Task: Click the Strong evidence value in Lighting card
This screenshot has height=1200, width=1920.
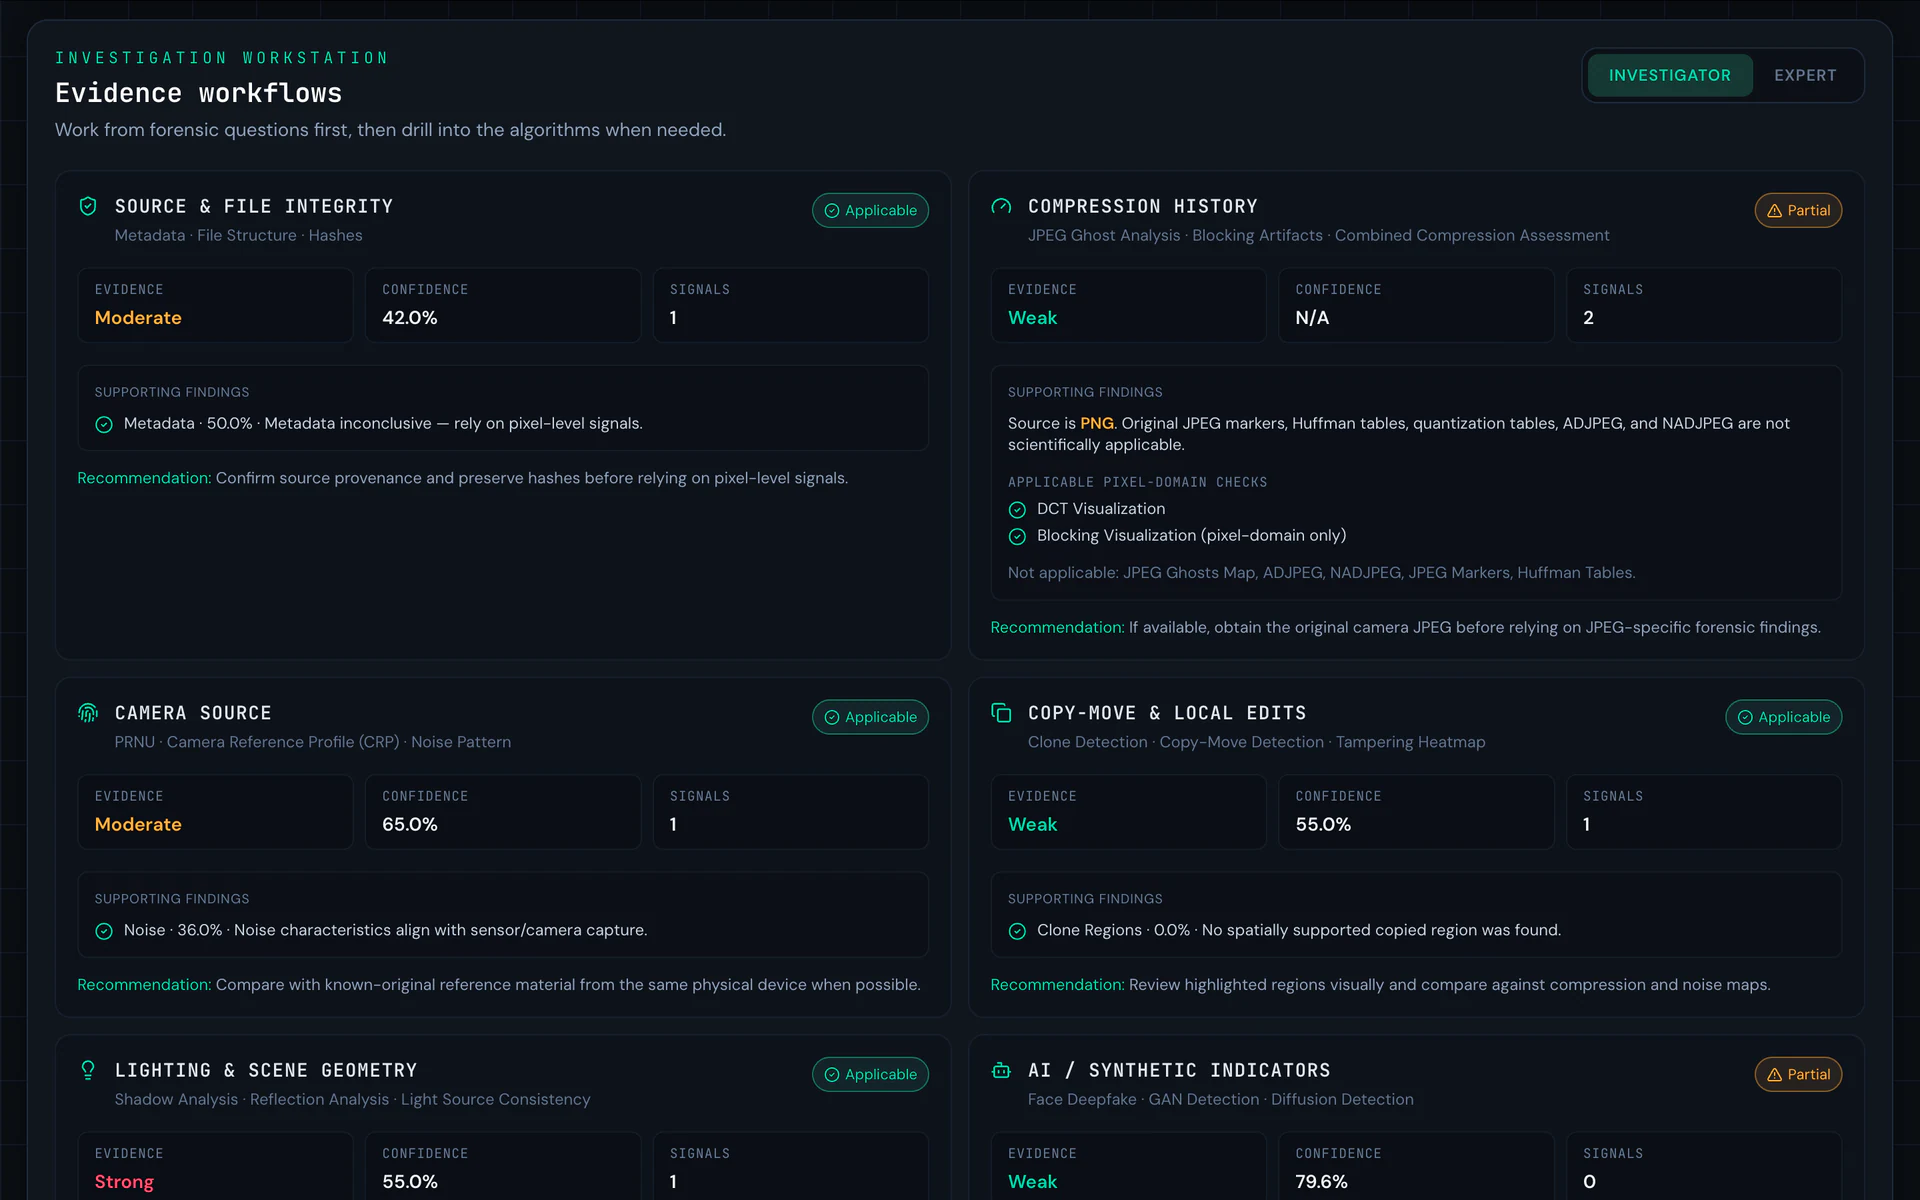Action: click(124, 1182)
